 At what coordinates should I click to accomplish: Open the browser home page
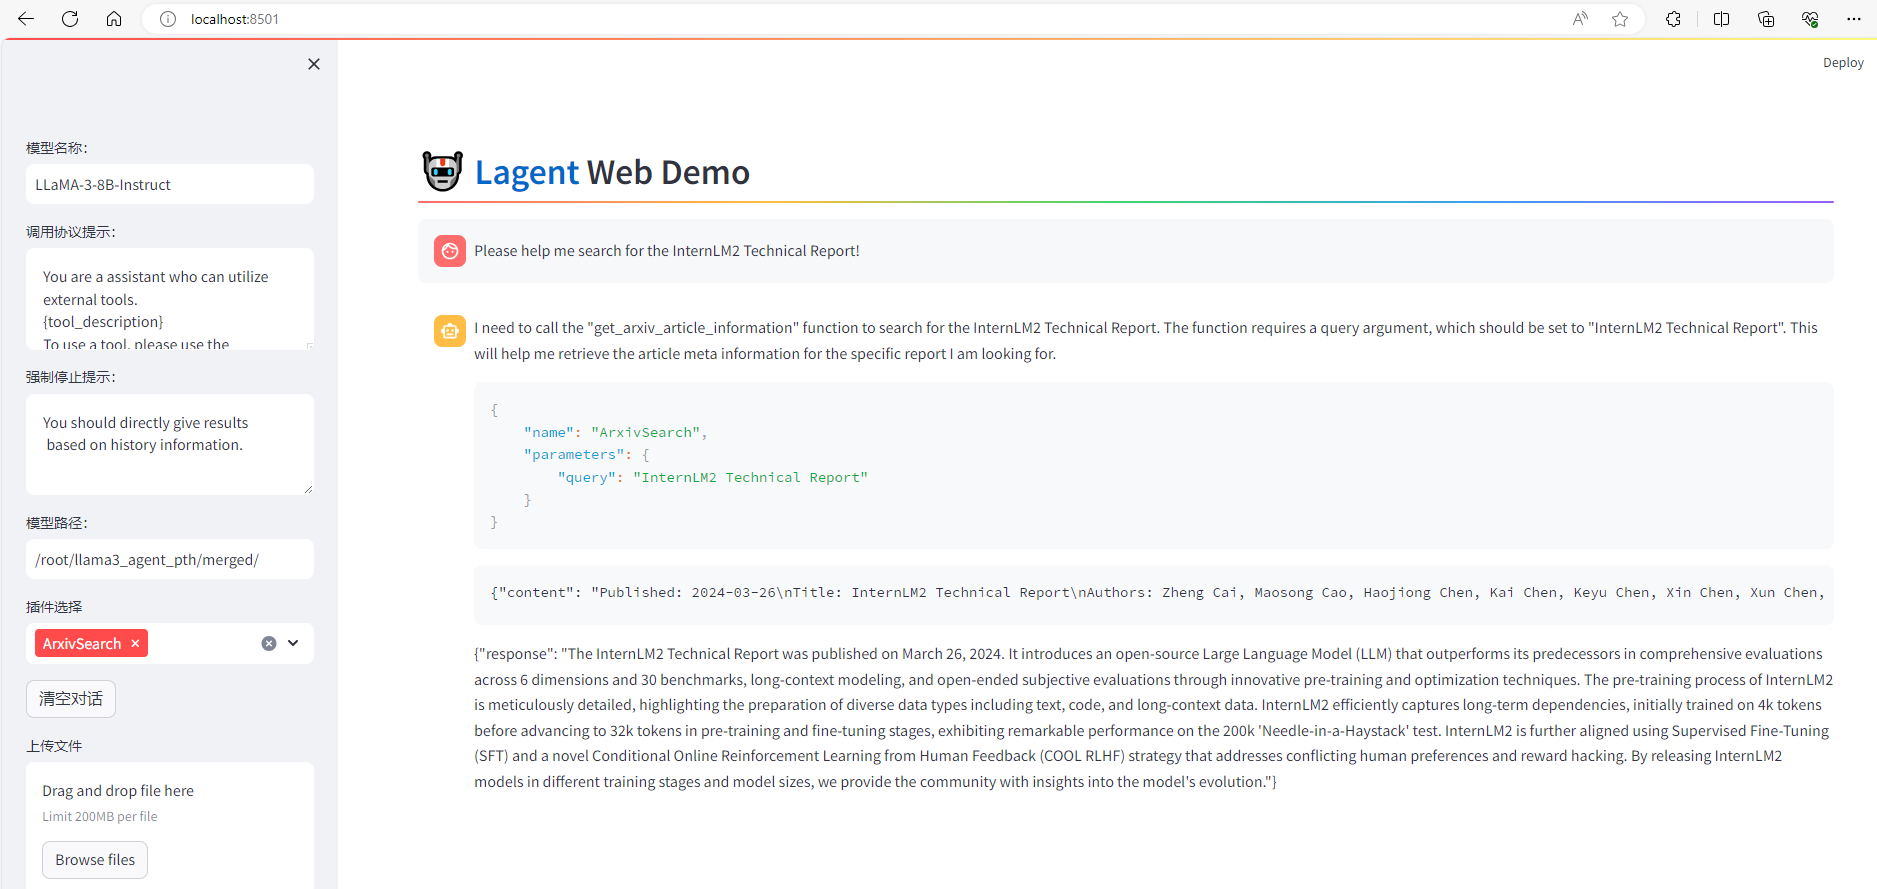[114, 19]
